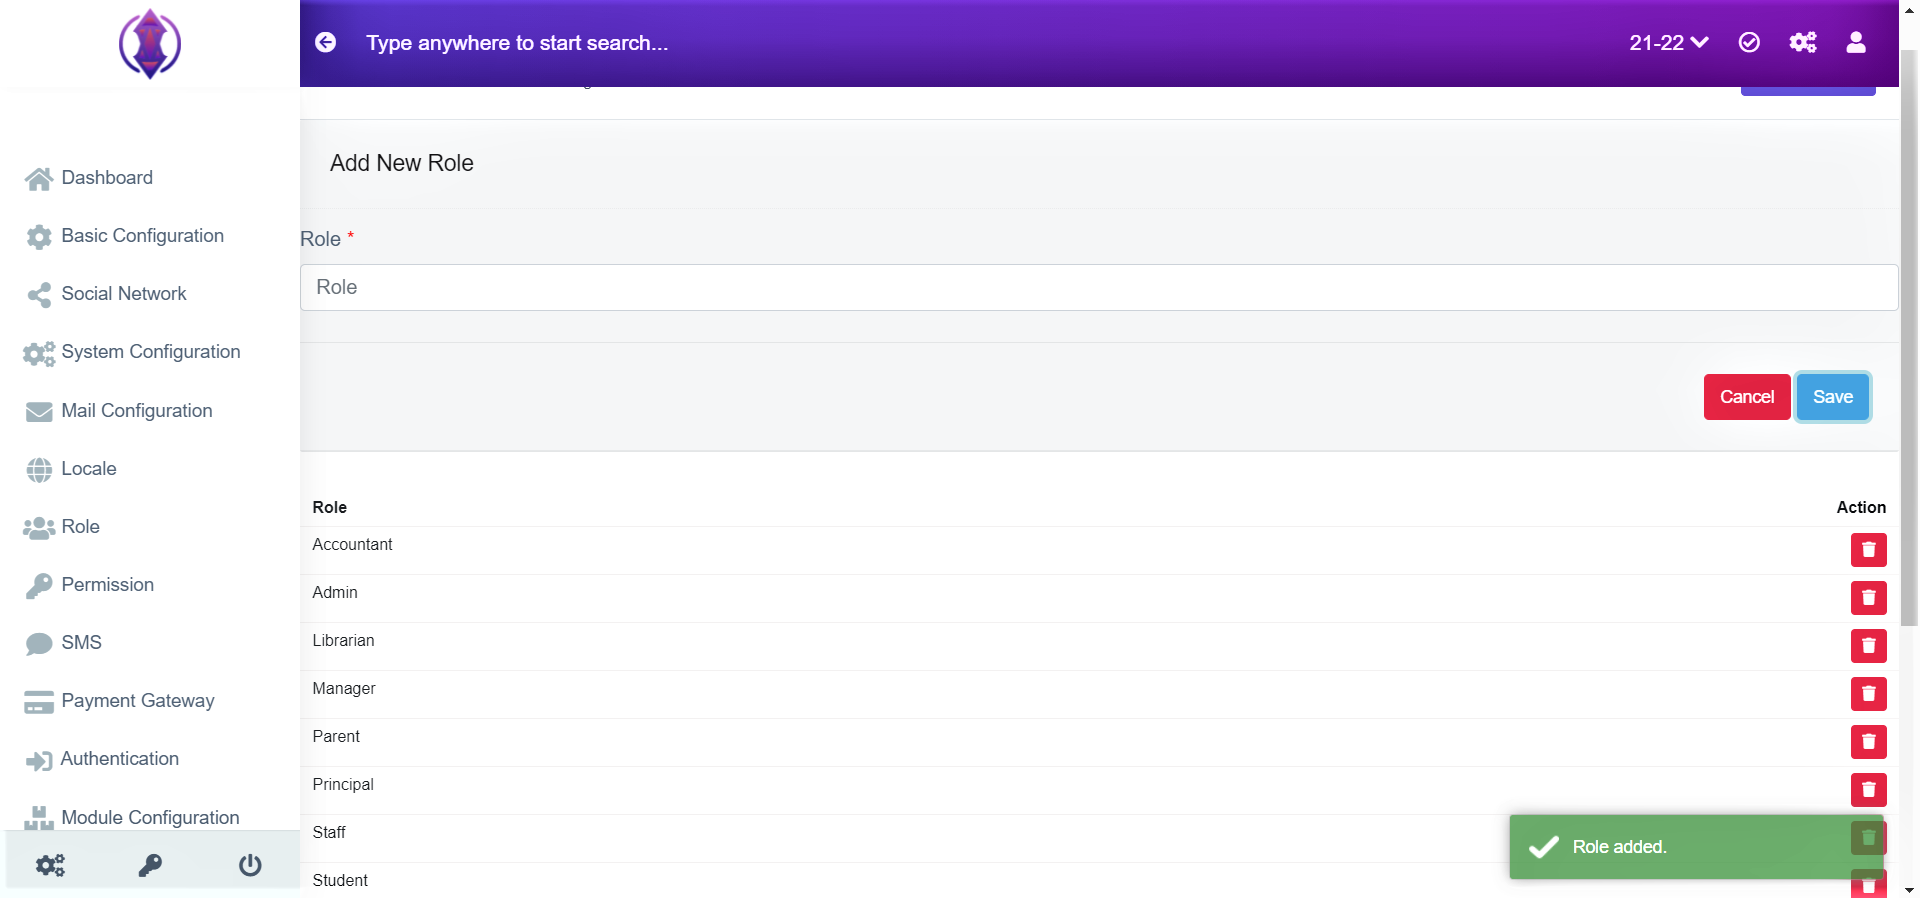This screenshot has height=898, width=1920.
Task: Delete the Librarian role
Action: click(1868, 646)
